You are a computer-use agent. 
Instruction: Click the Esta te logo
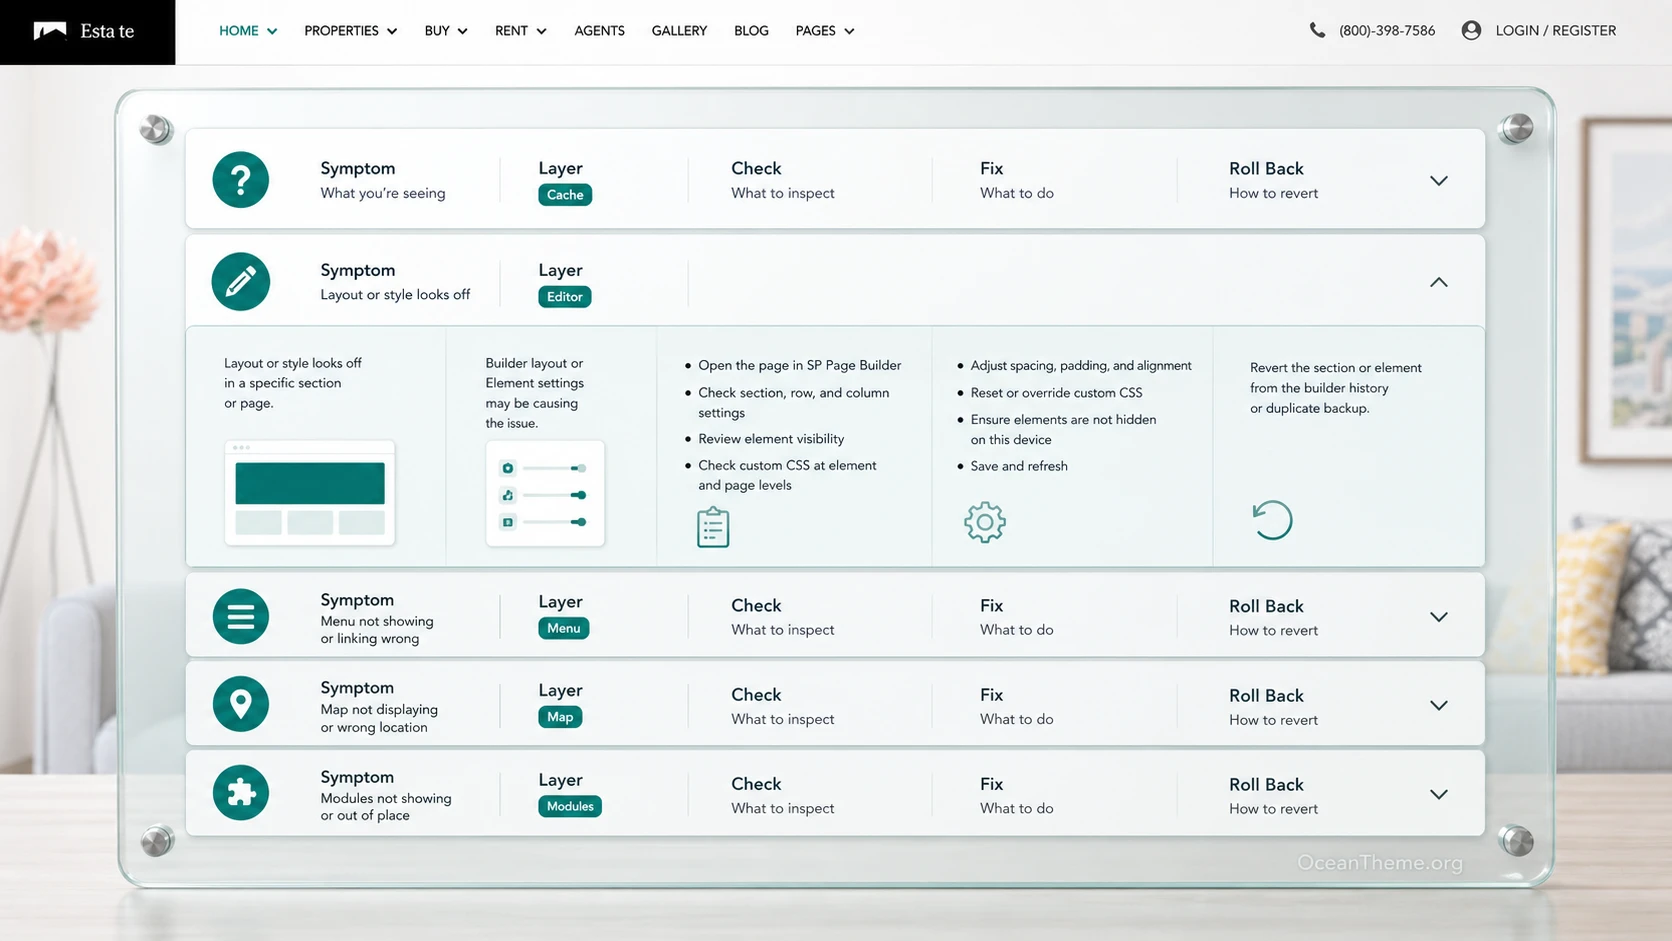[85, 31]
